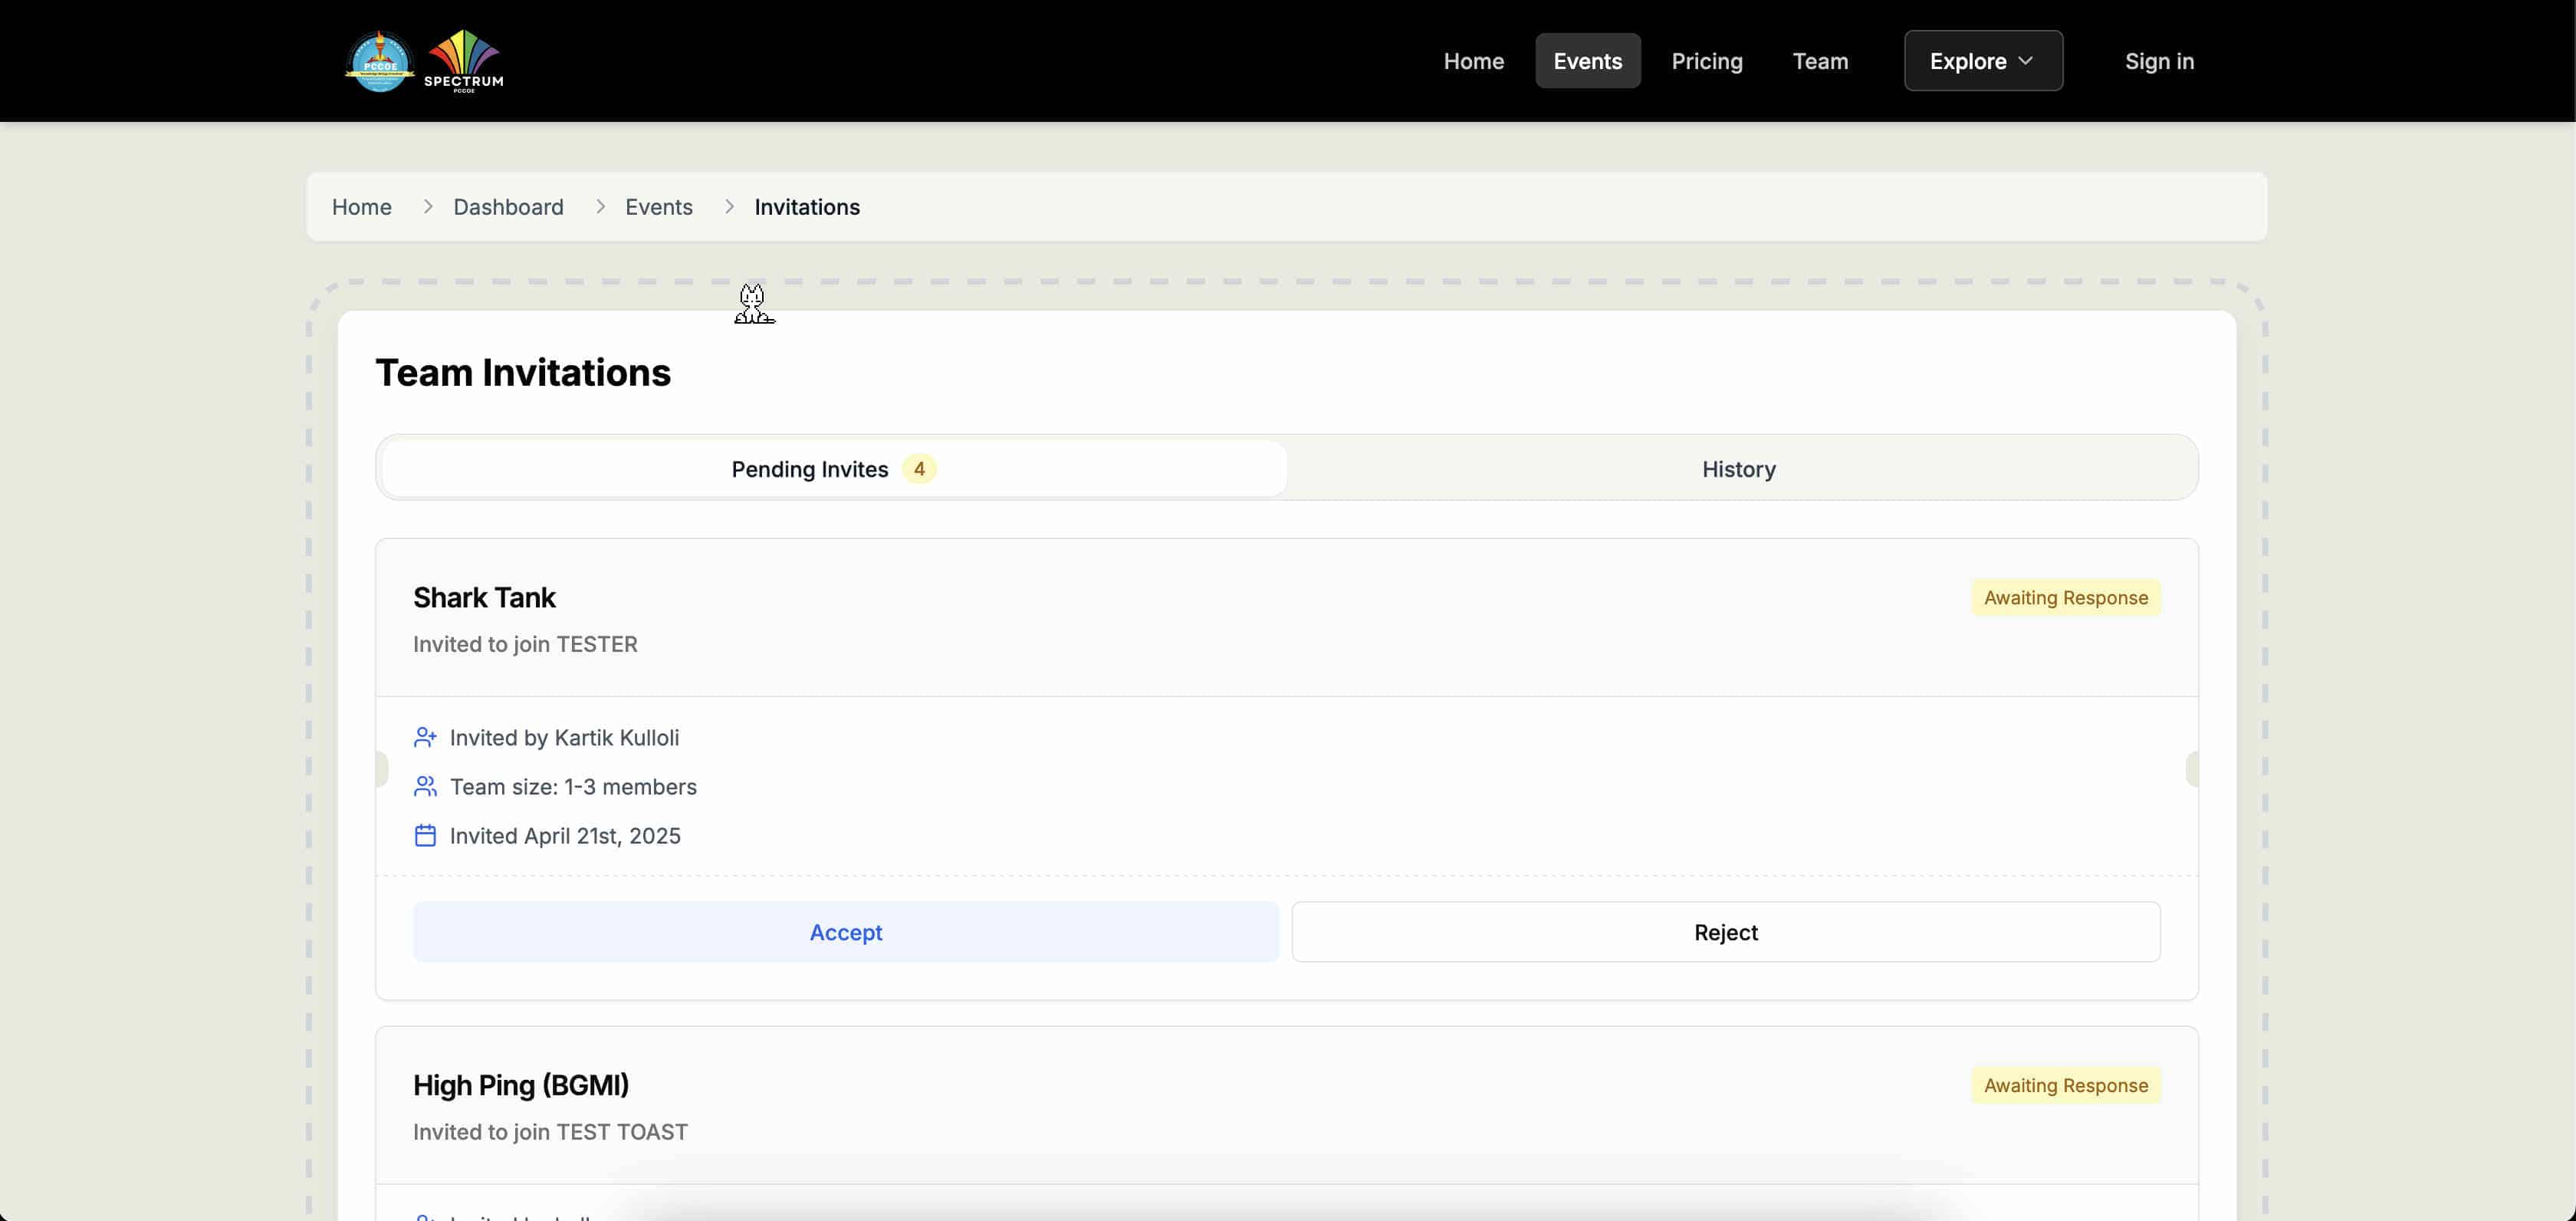2576x1221 pixels.
Task: Click 'Invited by Kartik Kulloli' text
Action: [564, 738]
